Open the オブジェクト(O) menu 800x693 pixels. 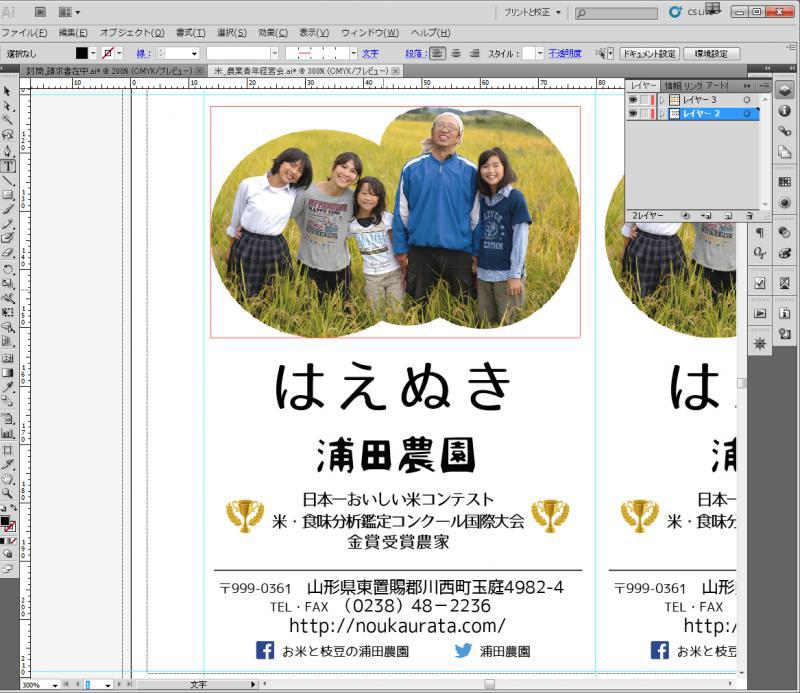click(x=132, y=33)
